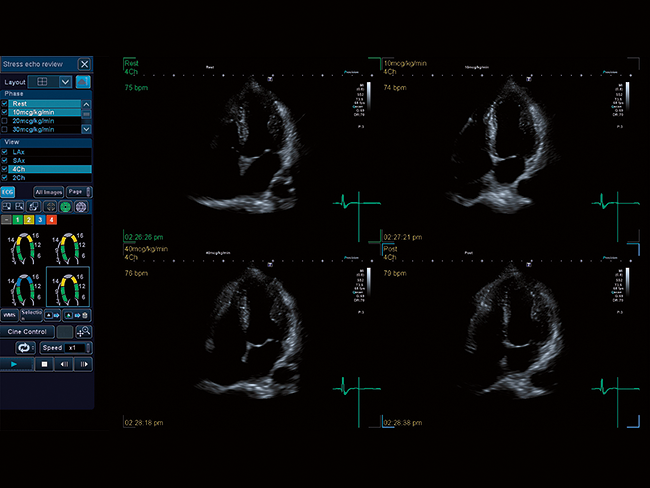Toggle the 2Ch view checkbox
Screen dimensions: 650x488
[x=5, y=177]
